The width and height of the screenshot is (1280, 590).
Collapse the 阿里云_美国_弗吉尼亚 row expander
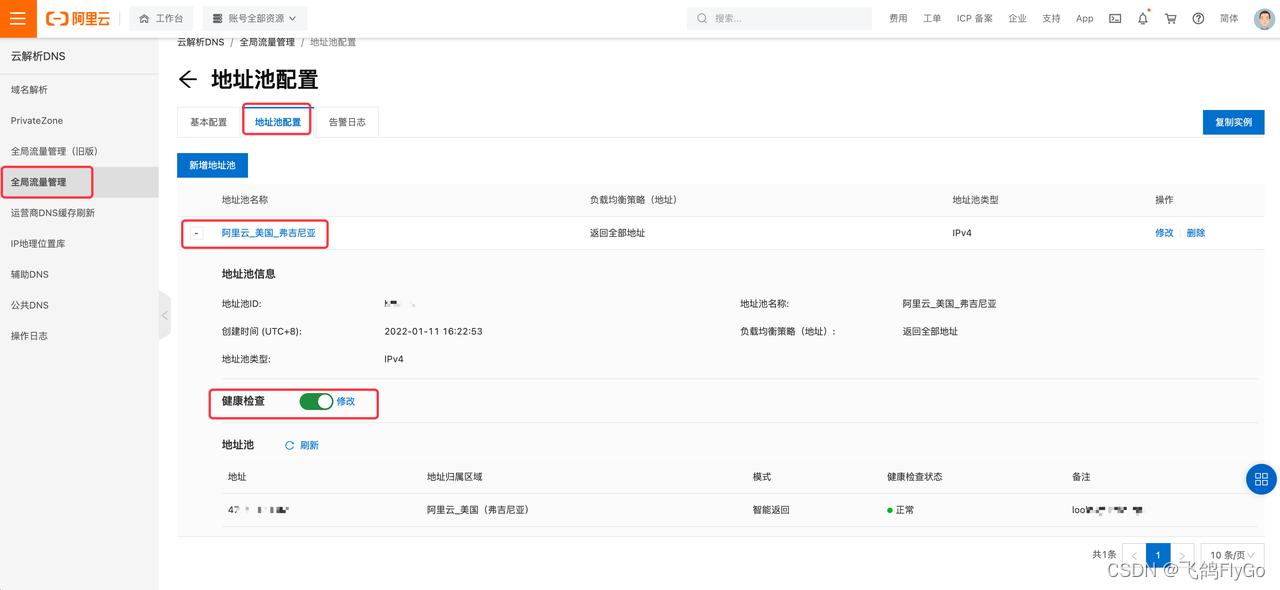pos(197,233)
